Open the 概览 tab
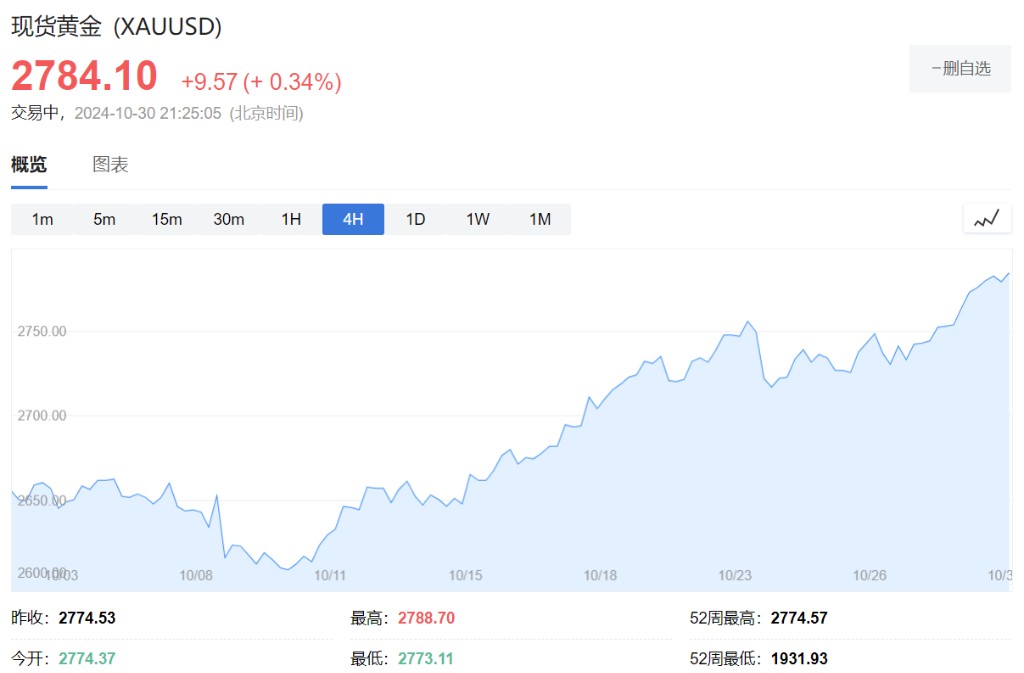 click(x=29, y=165)
